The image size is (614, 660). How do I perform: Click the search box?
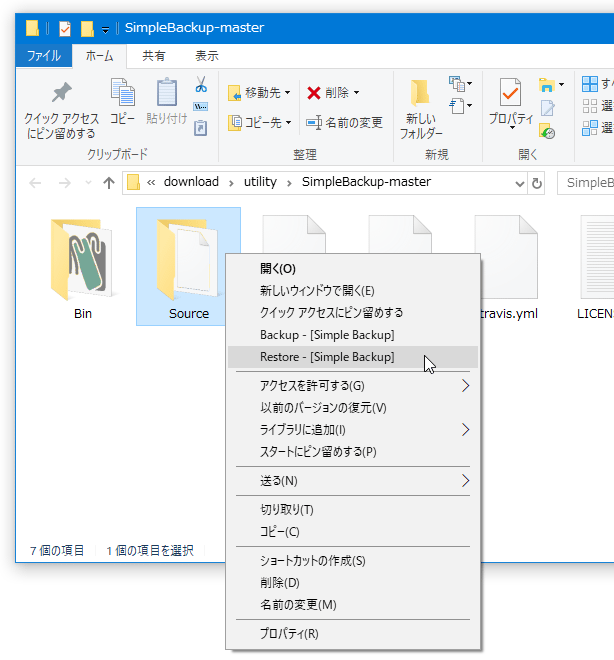(586, 183)
